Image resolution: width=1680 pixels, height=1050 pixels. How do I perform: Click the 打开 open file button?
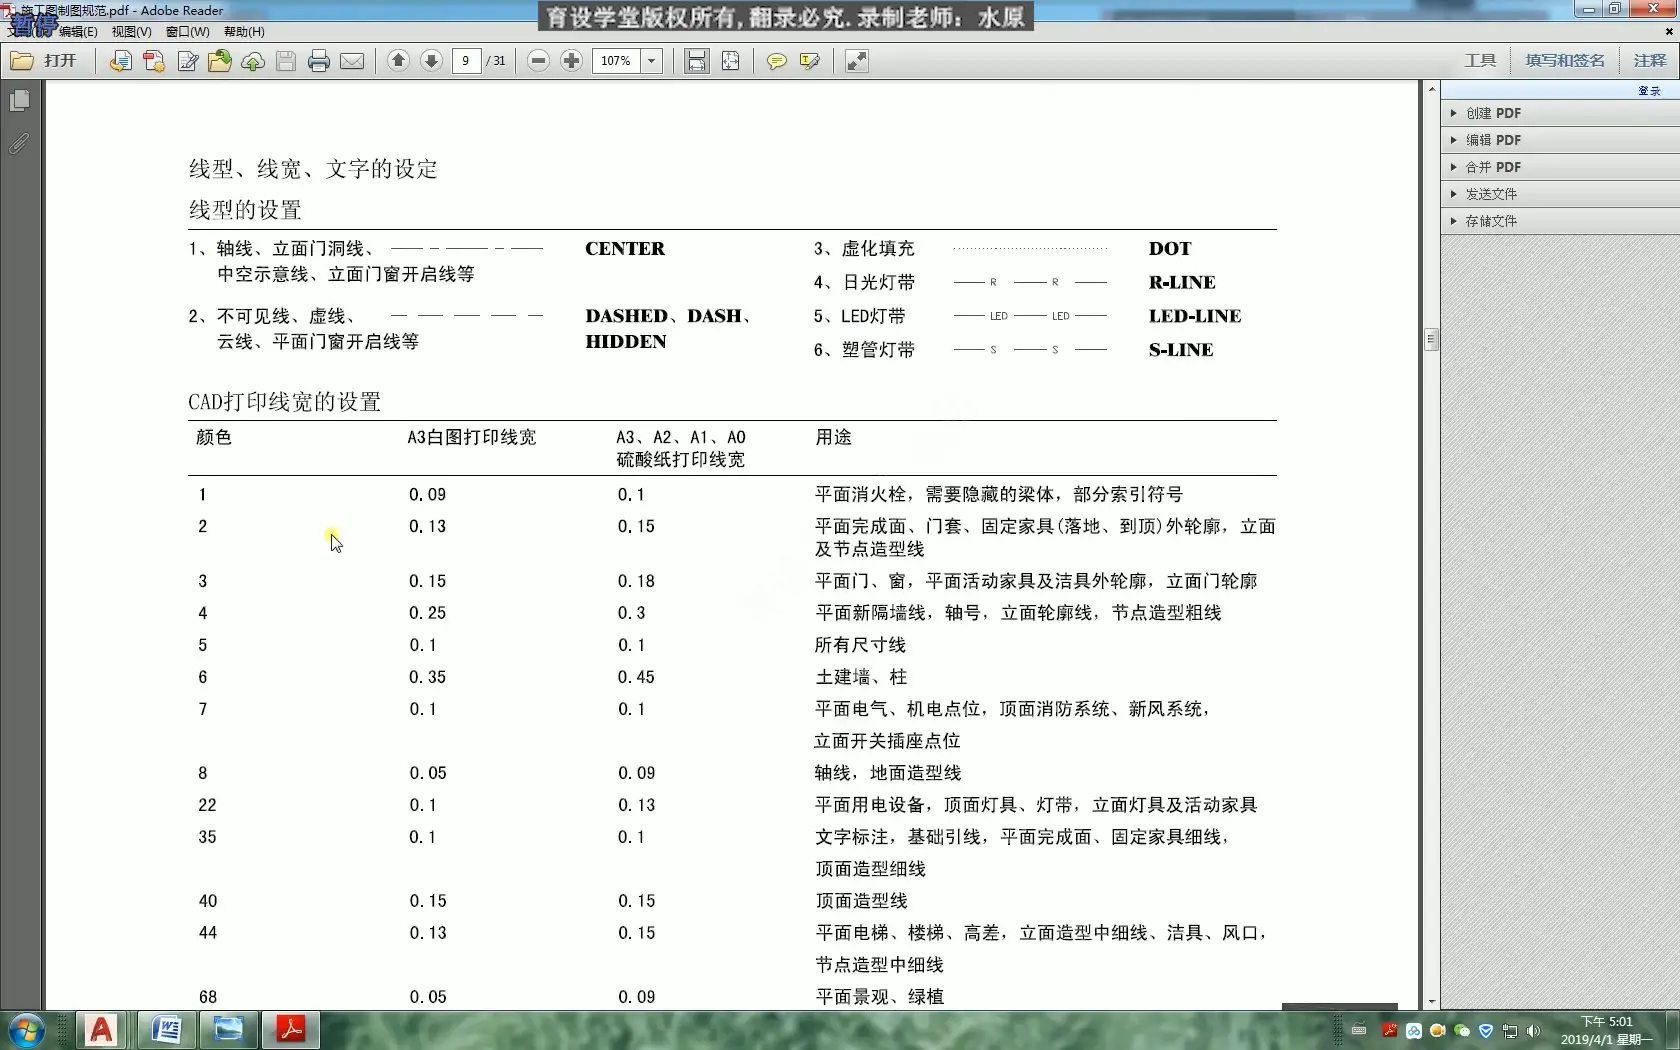[45, 61]
